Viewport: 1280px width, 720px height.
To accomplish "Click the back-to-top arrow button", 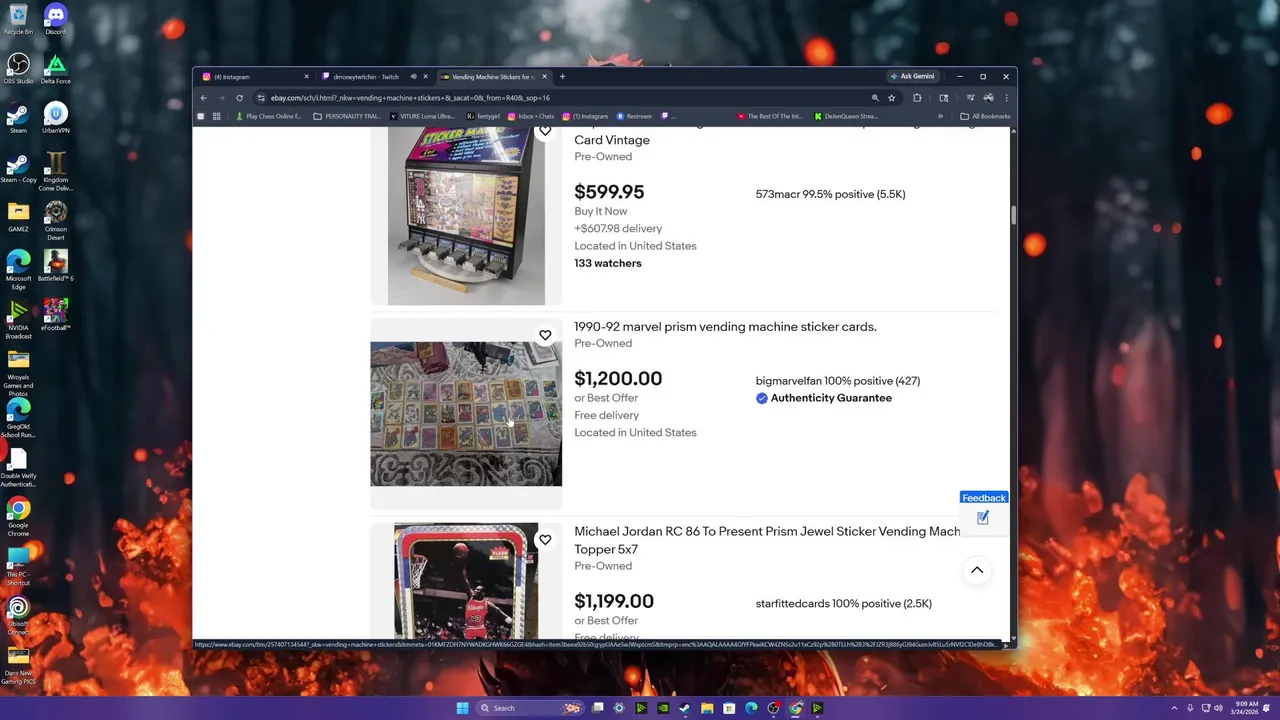I will point(977,571).
